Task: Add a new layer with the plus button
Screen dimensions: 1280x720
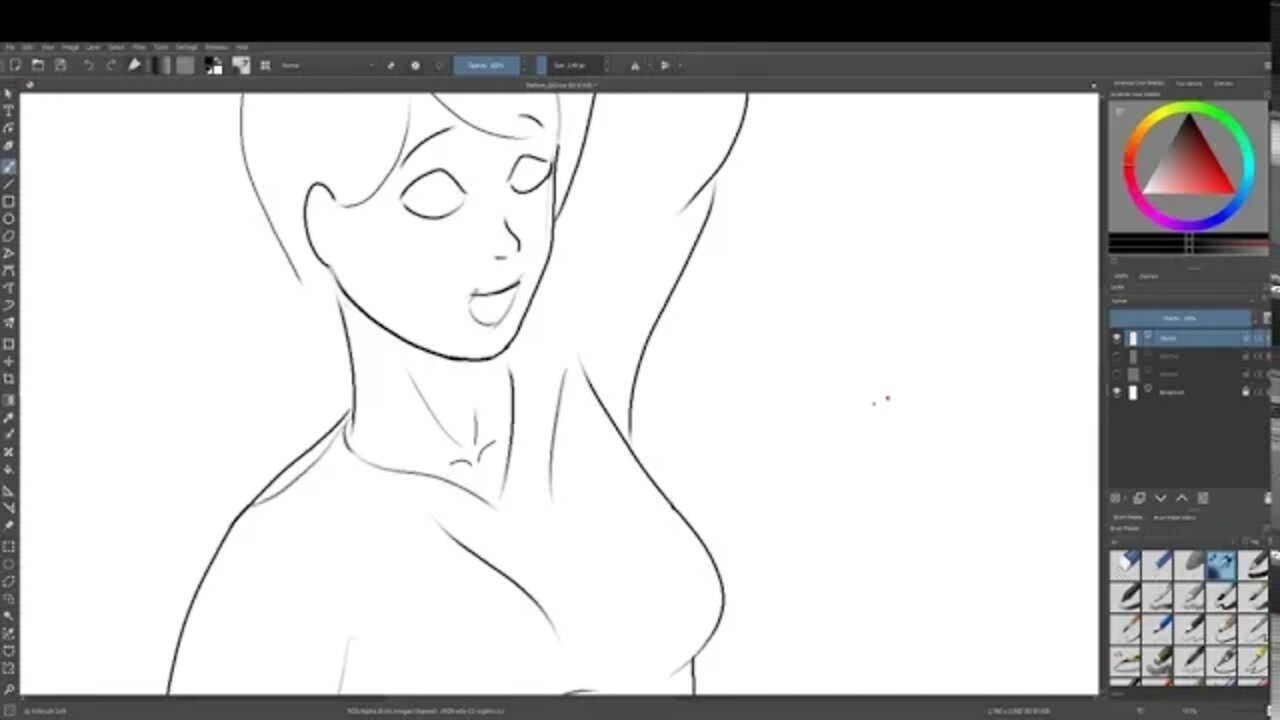Action: (1116, 498)
